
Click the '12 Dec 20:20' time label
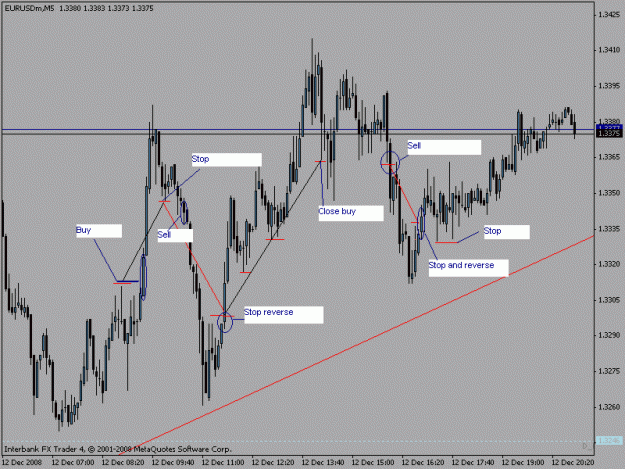[573, 462]
